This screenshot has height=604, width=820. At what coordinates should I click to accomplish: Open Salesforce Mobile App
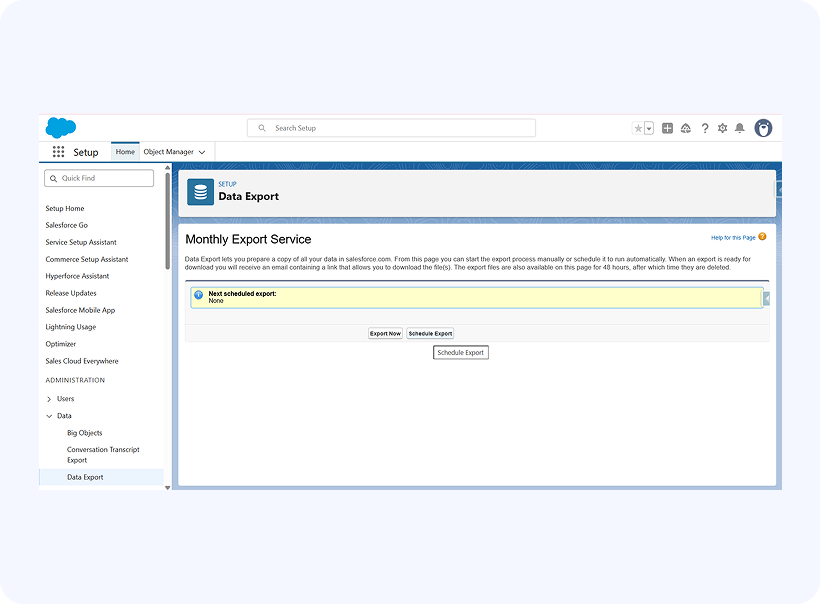point(80,310)
